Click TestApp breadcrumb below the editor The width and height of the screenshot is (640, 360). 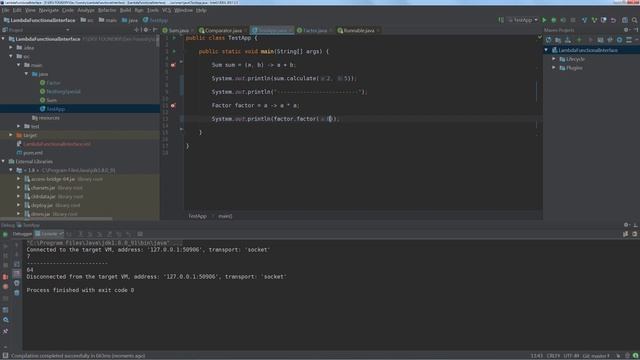(x=197, y=216)
